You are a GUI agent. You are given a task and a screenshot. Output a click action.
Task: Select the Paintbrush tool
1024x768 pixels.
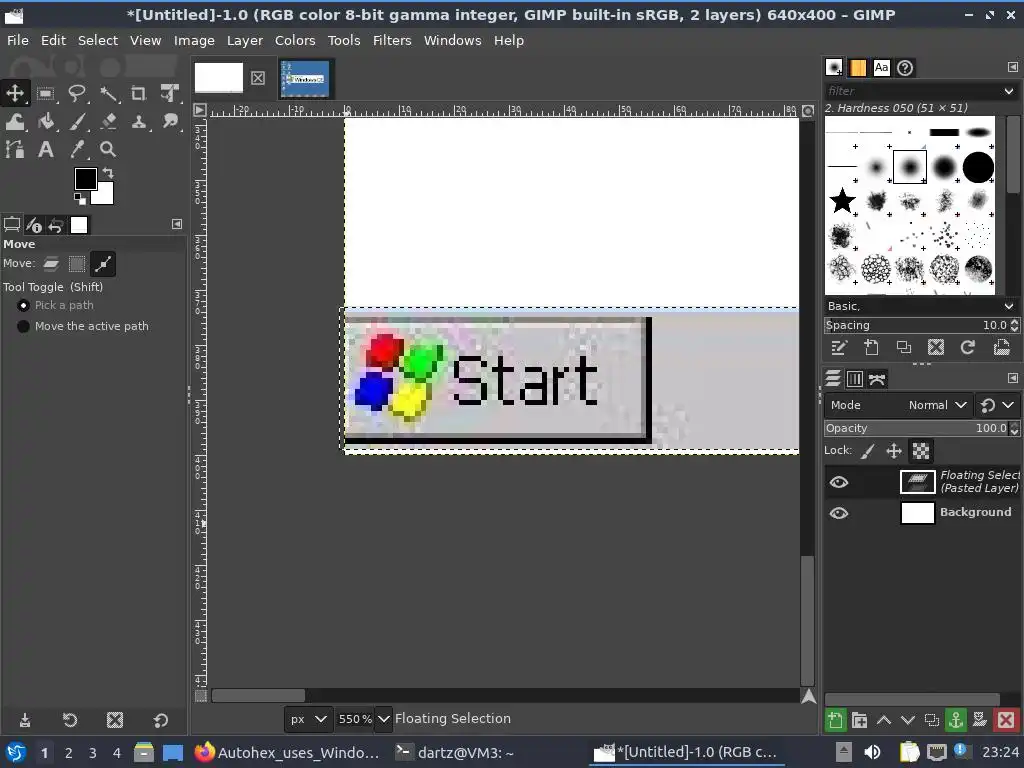pyautogui.click(x=77, y=122)
